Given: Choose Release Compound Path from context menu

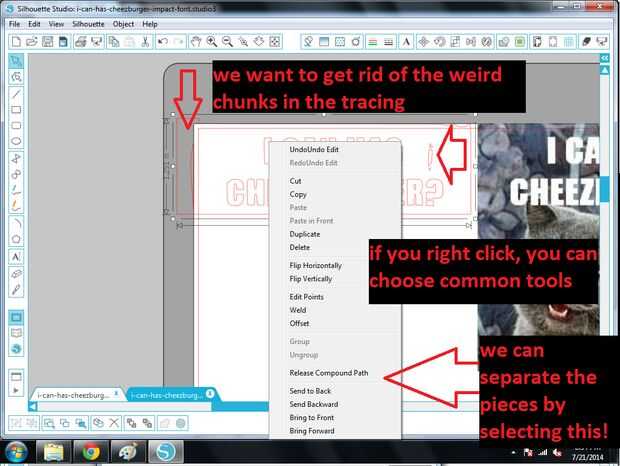Looking at the screenshot, I should pos(329,373).
